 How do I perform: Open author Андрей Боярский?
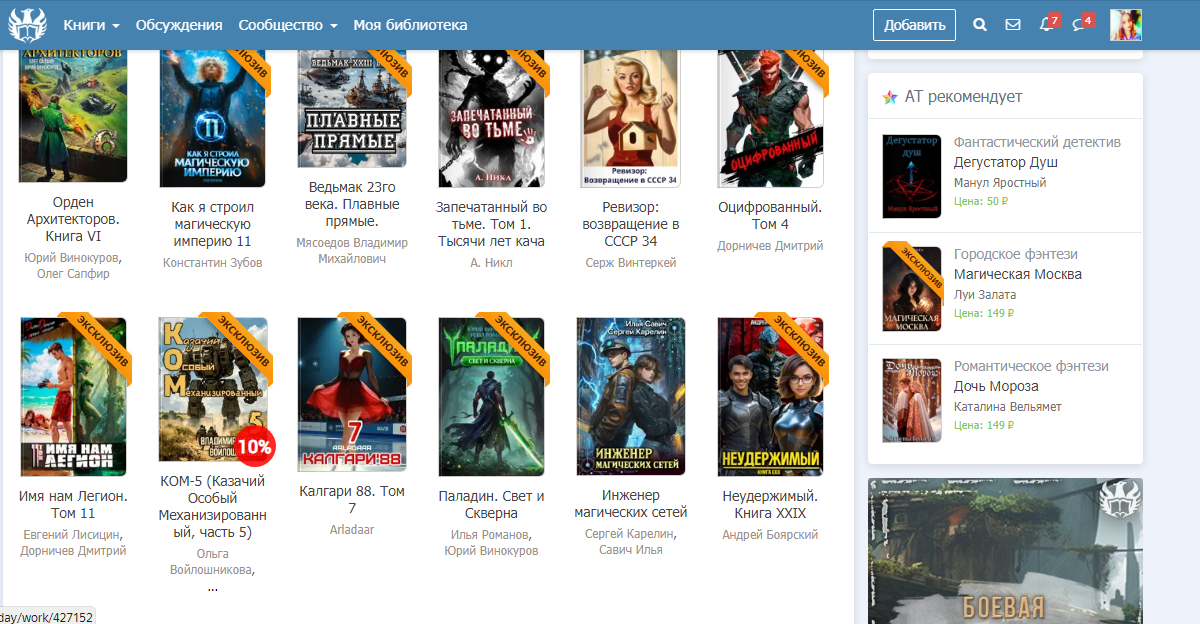[771, 535]
